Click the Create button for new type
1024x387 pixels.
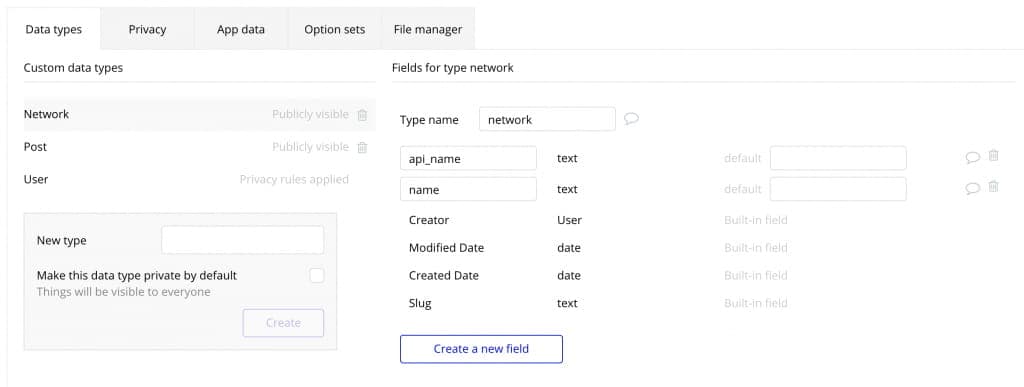[x=283, y=323]
